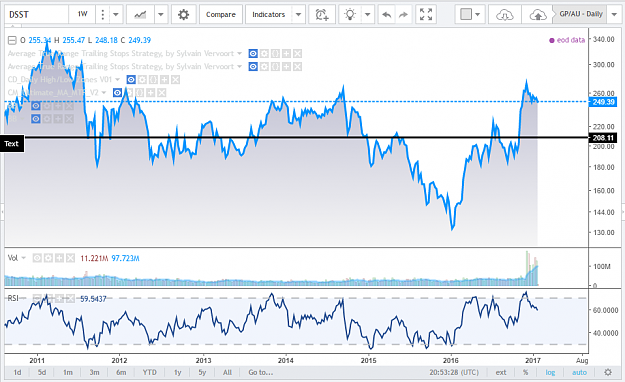This screenshot has width=625, height=382.
Task: Remove the Vol indicator
Action: [70, 258]
